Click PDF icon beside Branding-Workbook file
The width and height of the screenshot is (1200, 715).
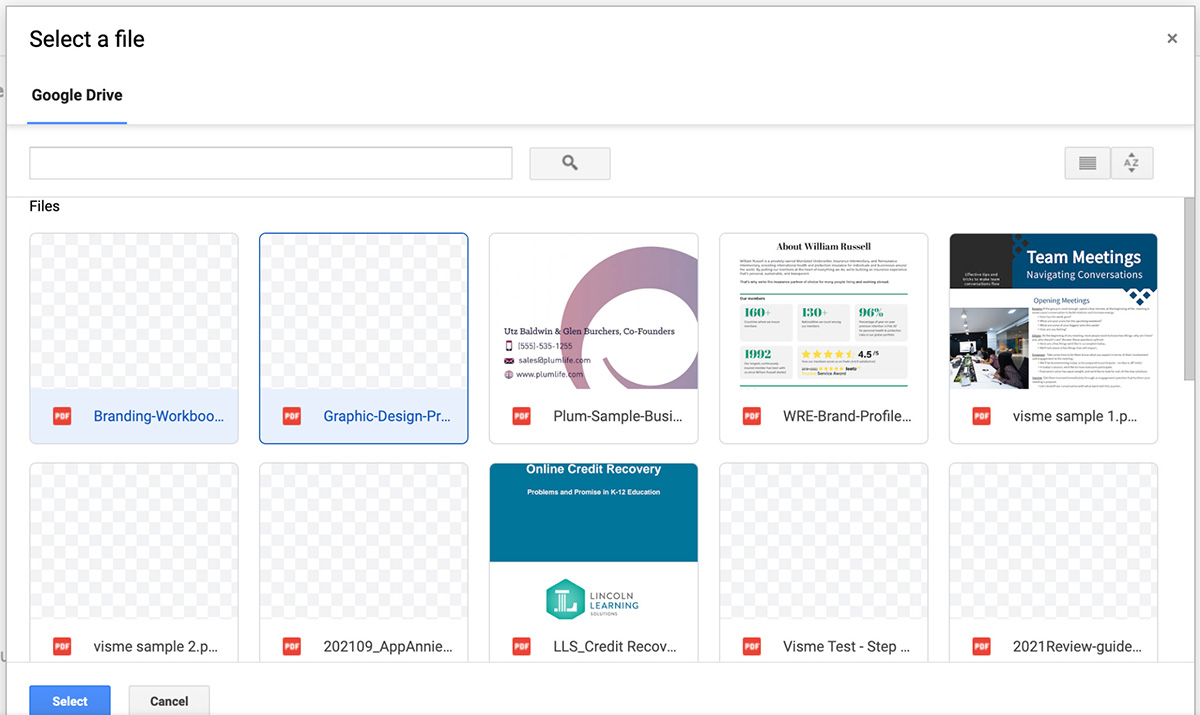[62, 416]
